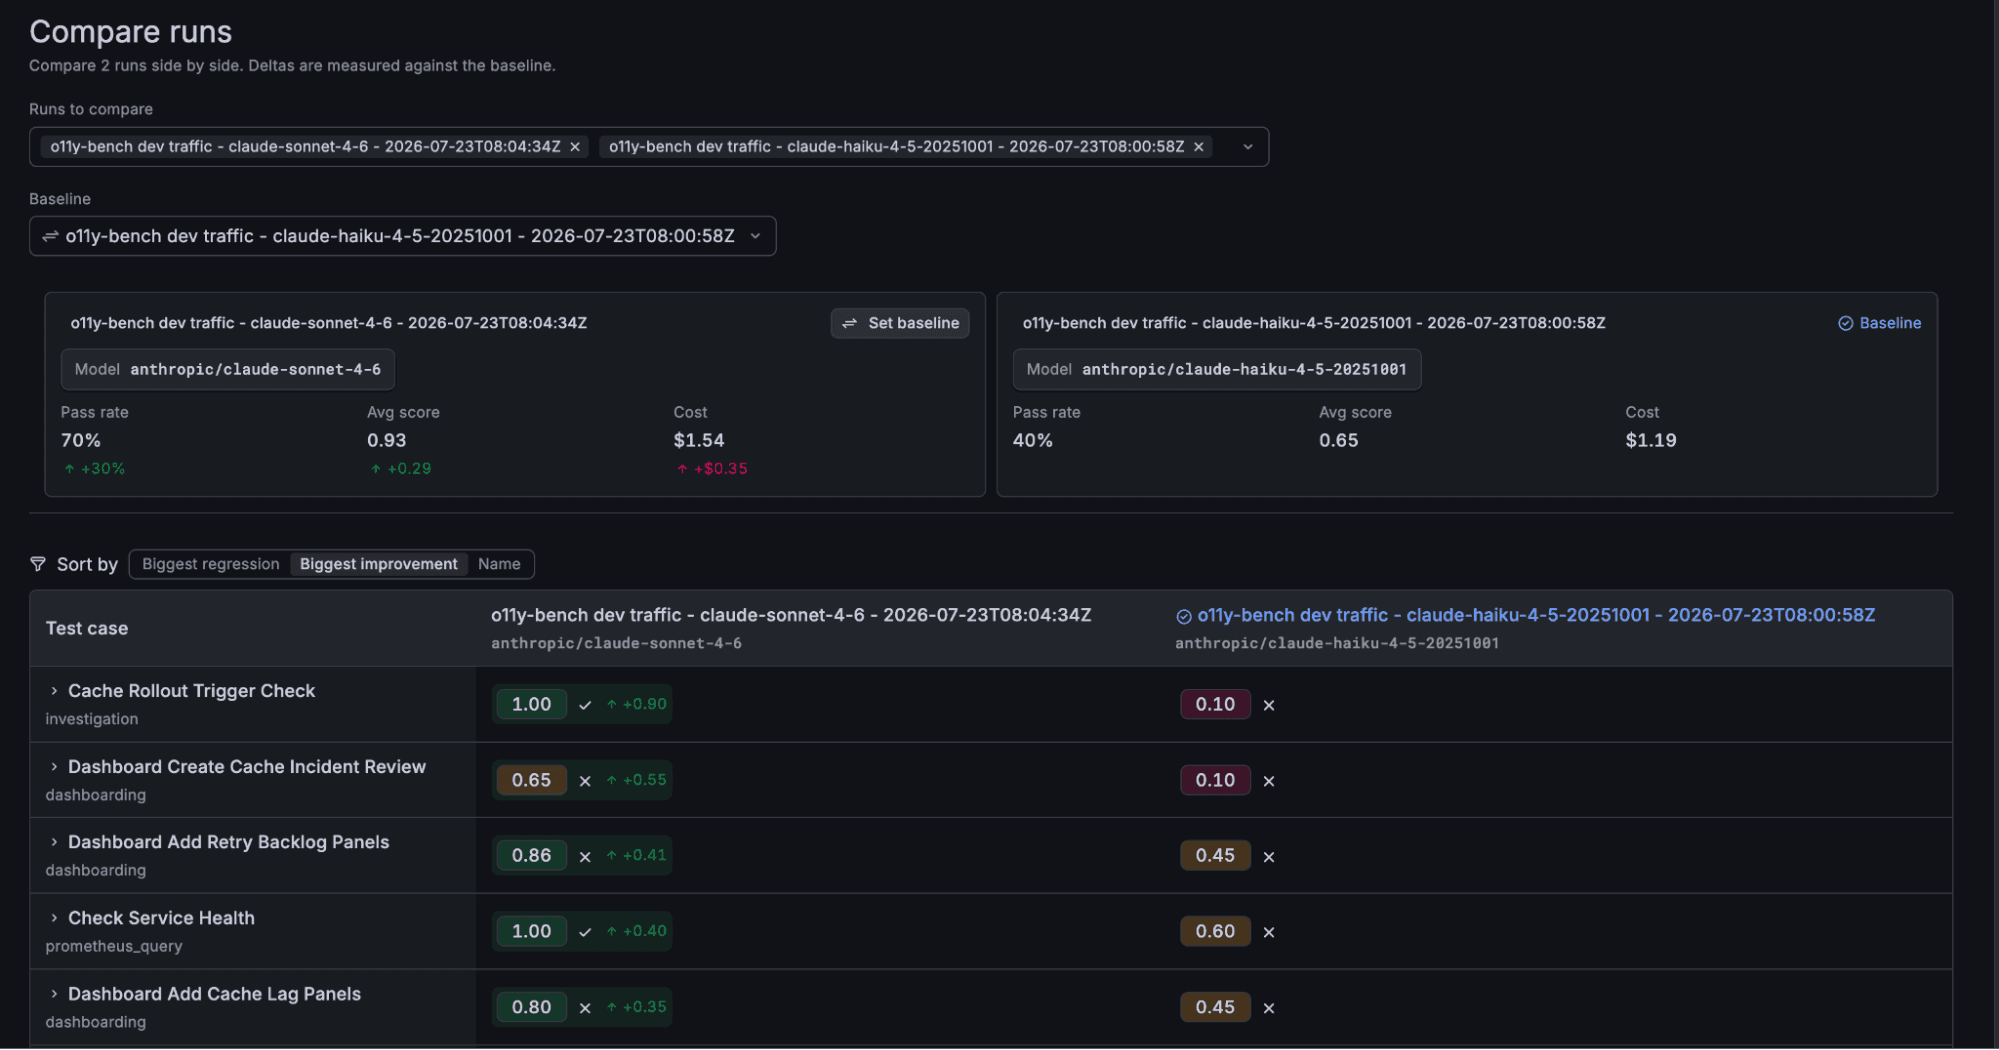
Task: Click sonnet score 0.65 badge
Action: pos(531,780)
